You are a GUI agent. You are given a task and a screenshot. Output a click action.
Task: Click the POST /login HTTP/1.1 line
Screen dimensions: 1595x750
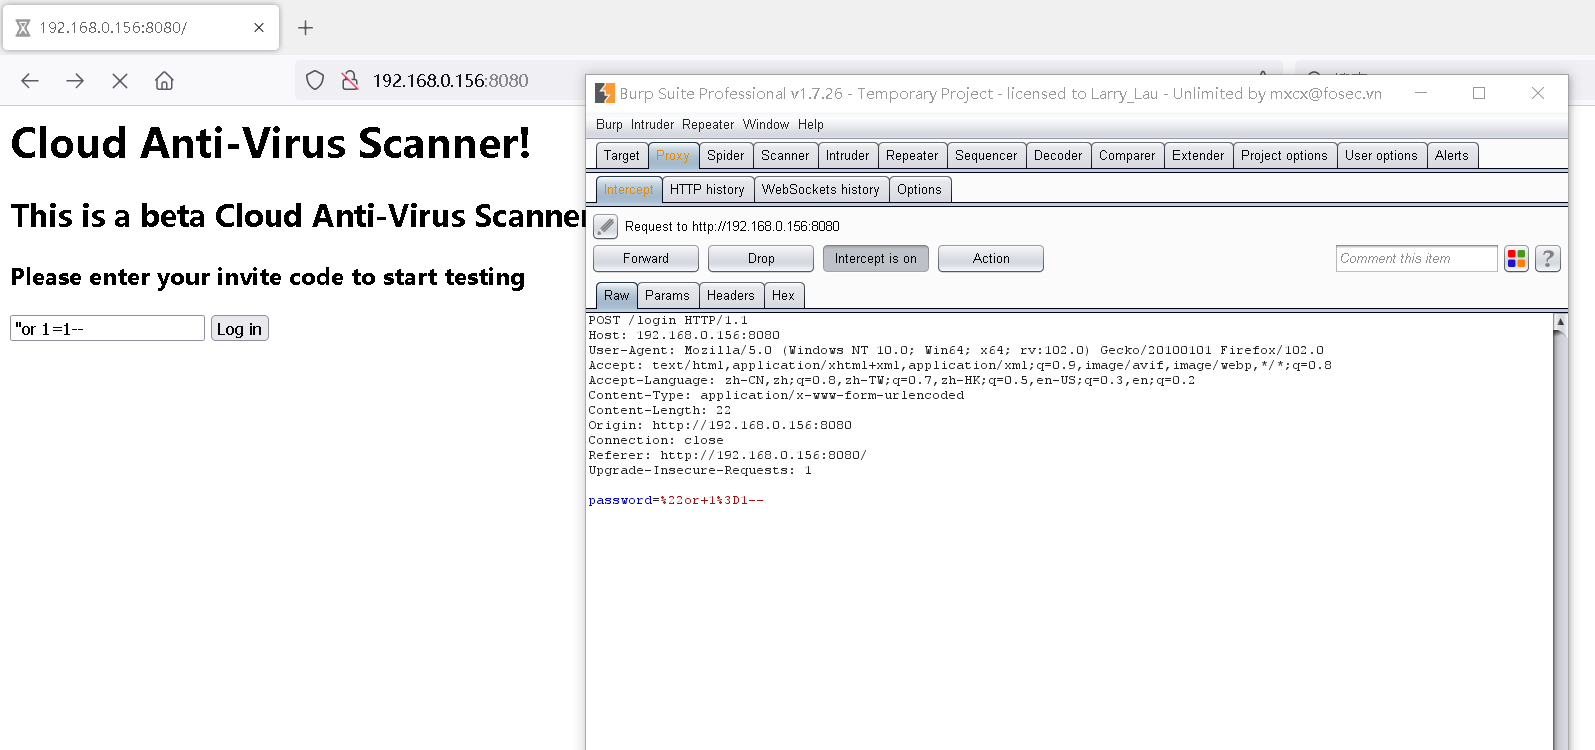click(x=668, y=321)
